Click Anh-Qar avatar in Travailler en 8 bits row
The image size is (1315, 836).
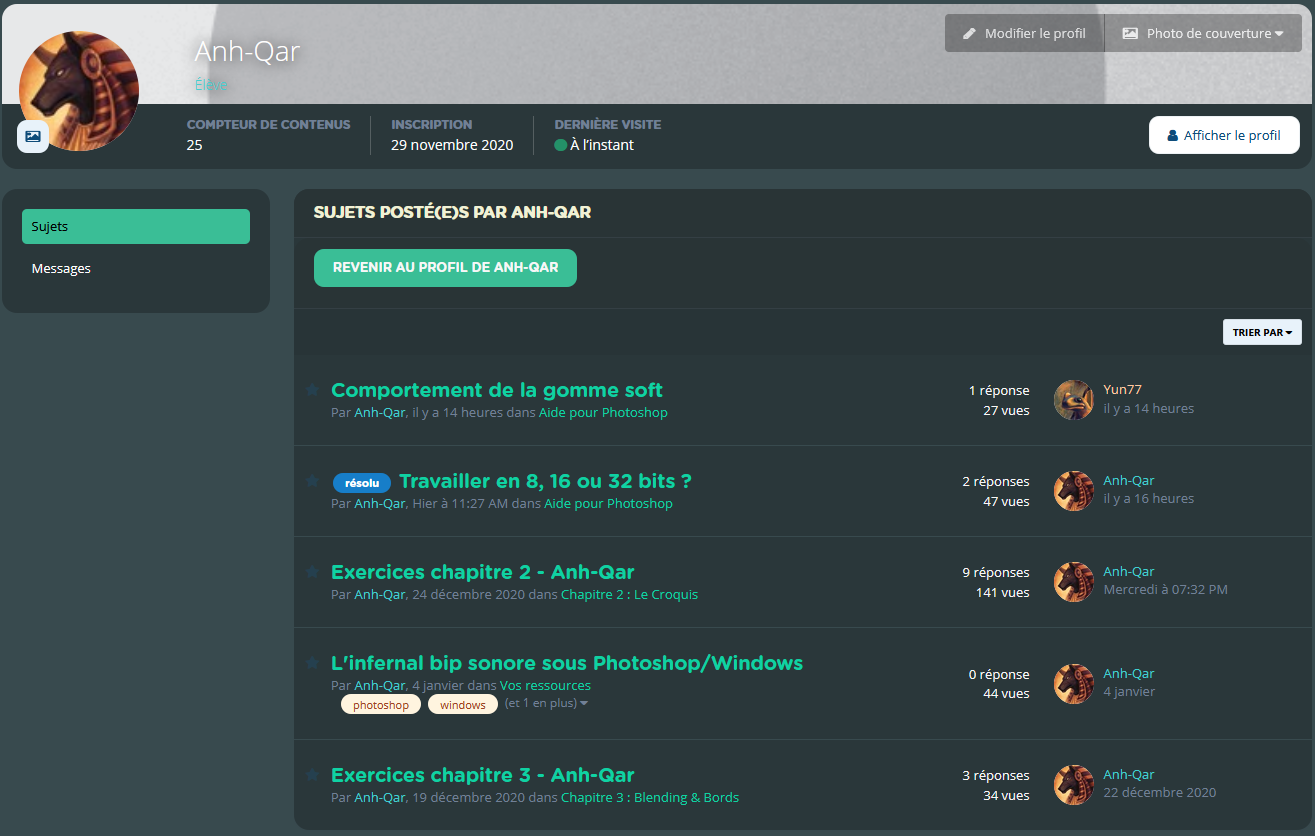[1074, 491]
